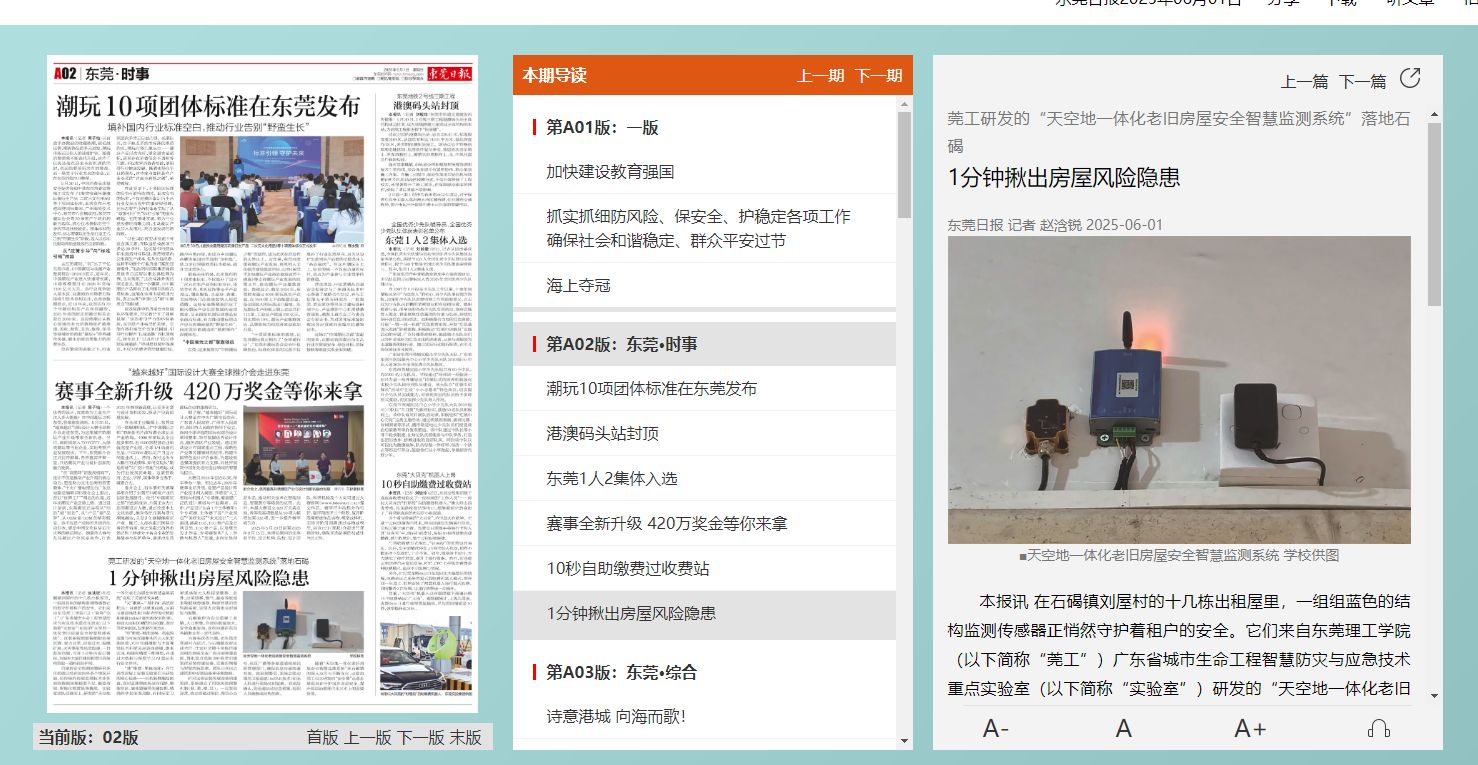The width and height of the screenshot is (1478, 765).
Task: Click the open-in-new-window arrow icon
Action: coord(1409,79)
